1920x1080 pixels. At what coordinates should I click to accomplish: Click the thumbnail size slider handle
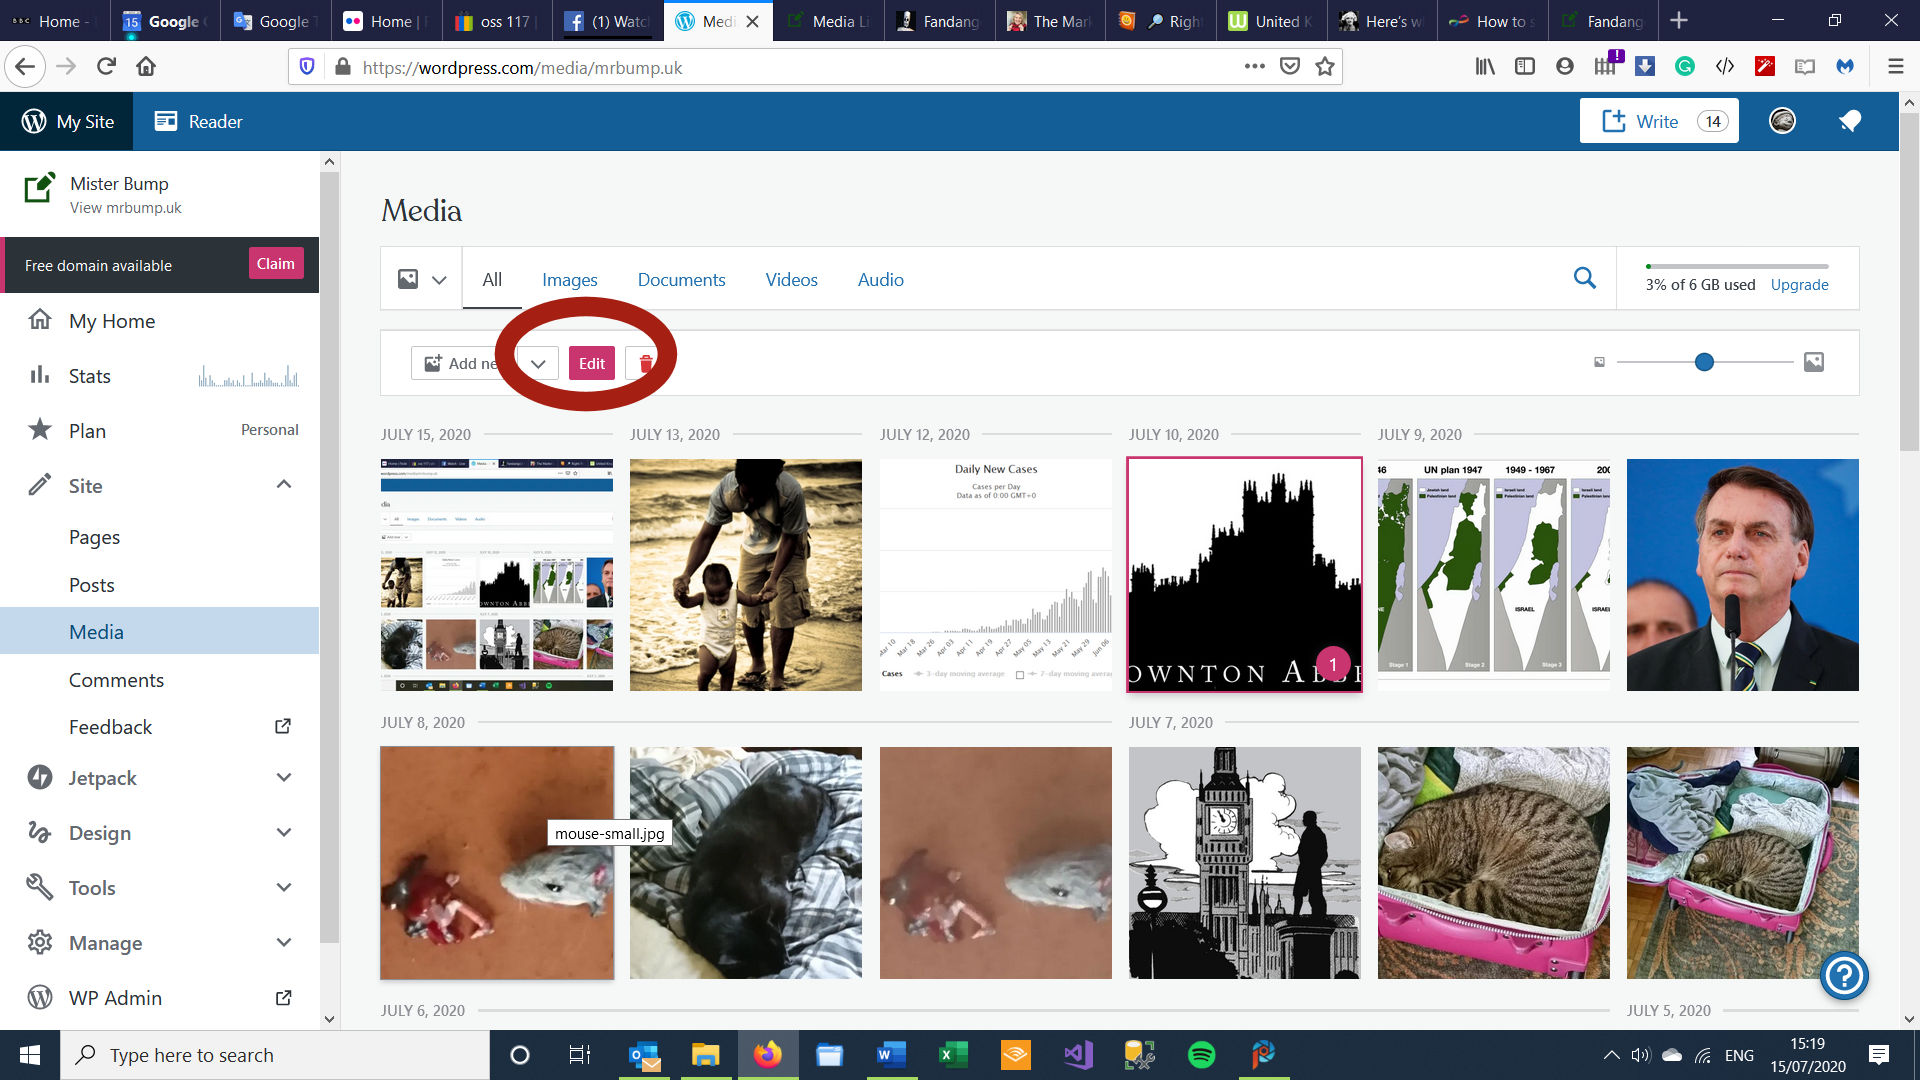(x=1704, y=362)
